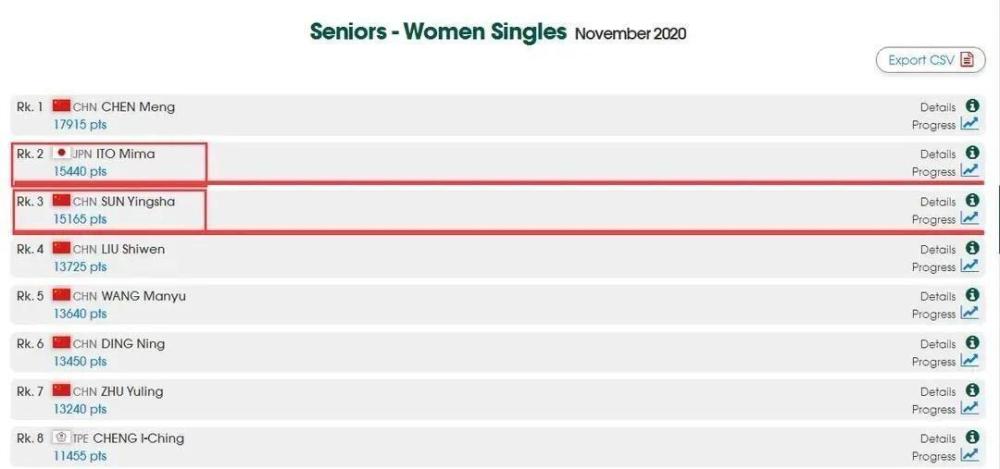
Task: Click China flag beside ZHU Yuling
Action: [x=61, y=390]
